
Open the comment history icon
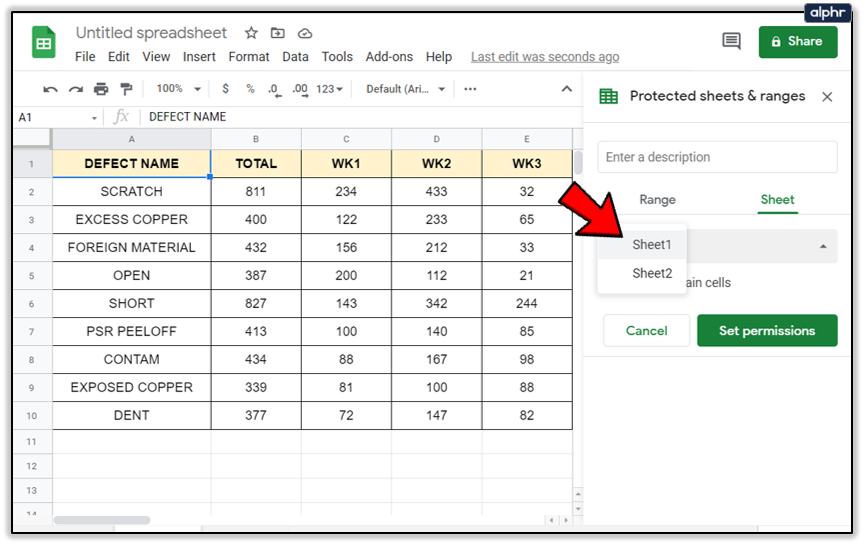(731, 41)
